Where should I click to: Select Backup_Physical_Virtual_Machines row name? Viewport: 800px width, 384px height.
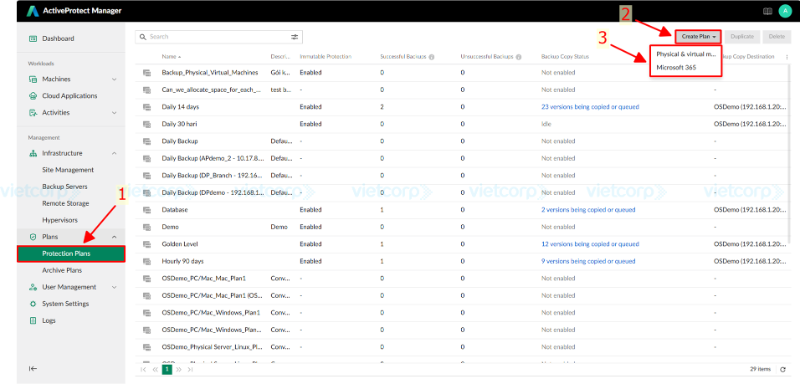[x=210, y=73]
